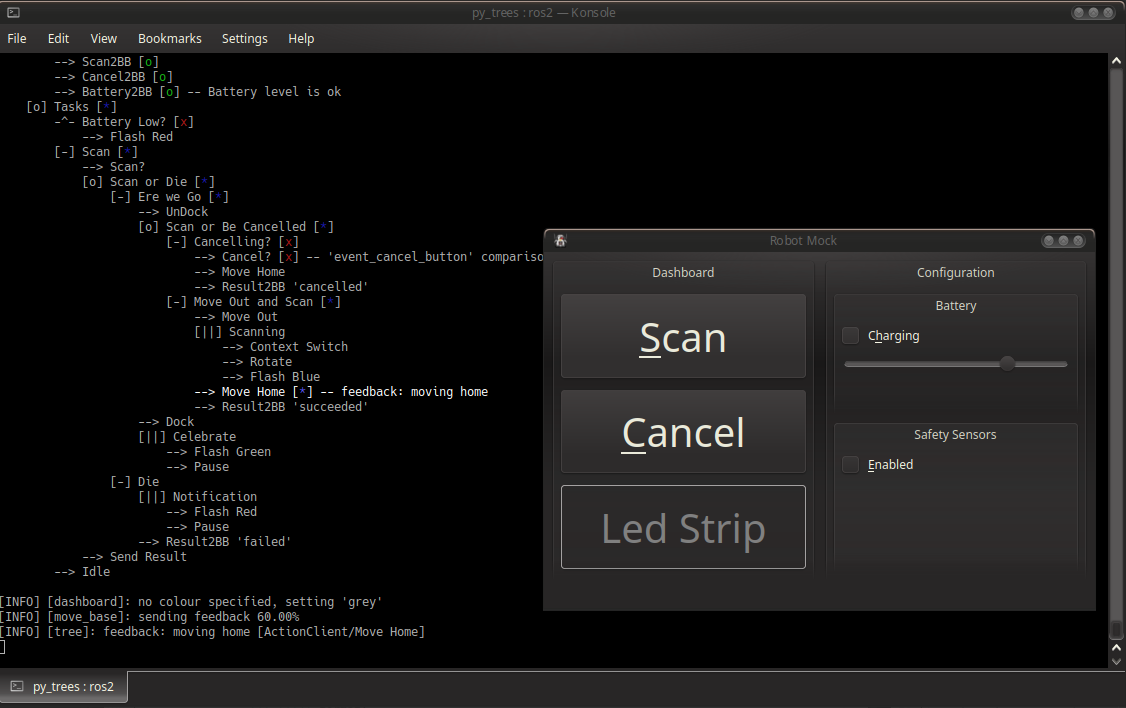Click the 'UnDock' tree line
The height and width of the screenshot is (708, 1126).
tap(173, 212)
